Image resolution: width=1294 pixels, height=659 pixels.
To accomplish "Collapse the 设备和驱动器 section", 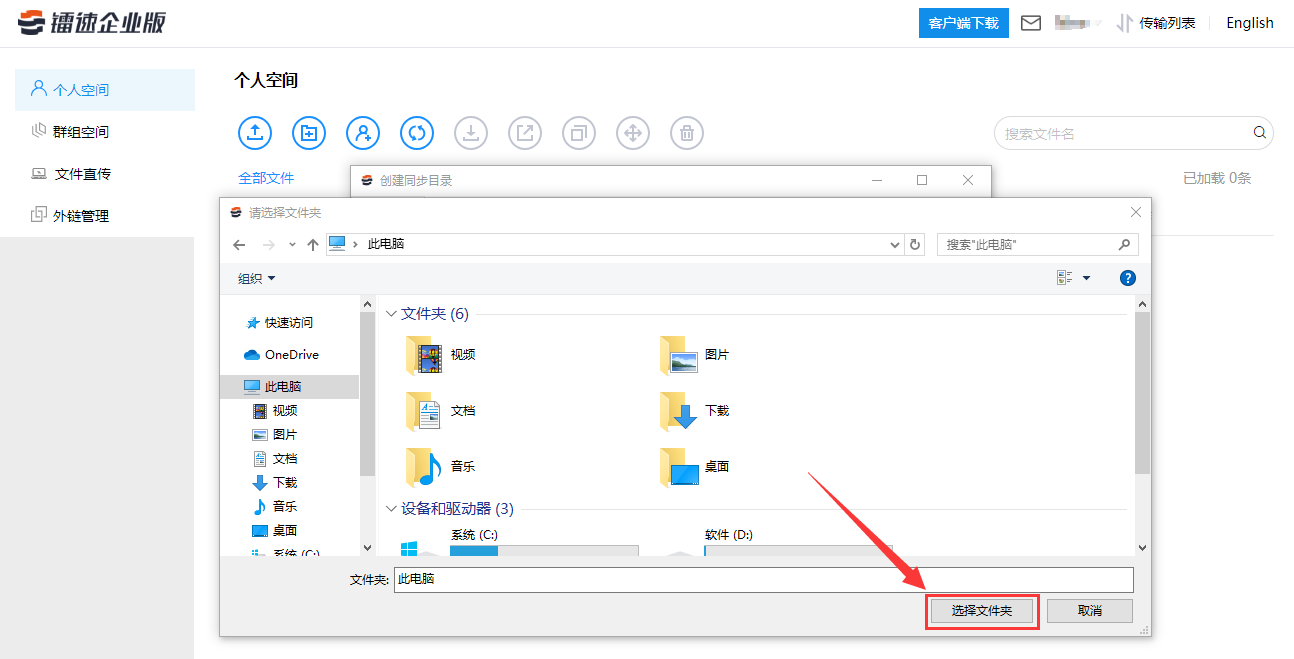I will tap(391, 508).
